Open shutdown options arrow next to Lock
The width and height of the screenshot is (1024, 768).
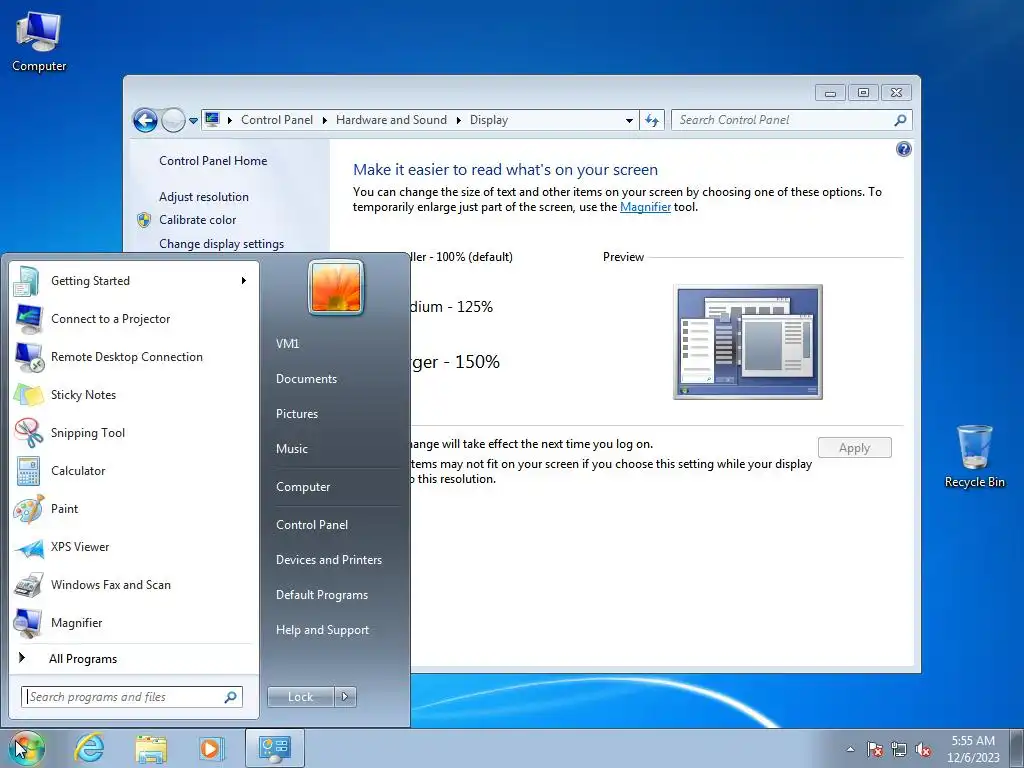(345, 697)
